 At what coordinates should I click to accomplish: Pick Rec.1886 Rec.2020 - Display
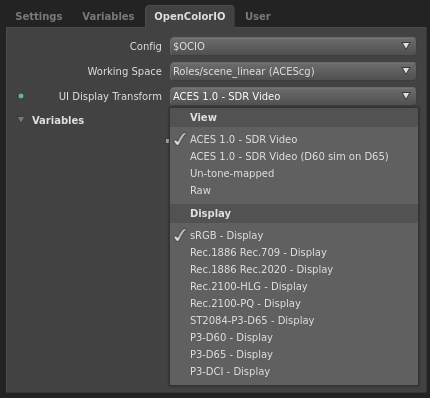click(294, 269)
